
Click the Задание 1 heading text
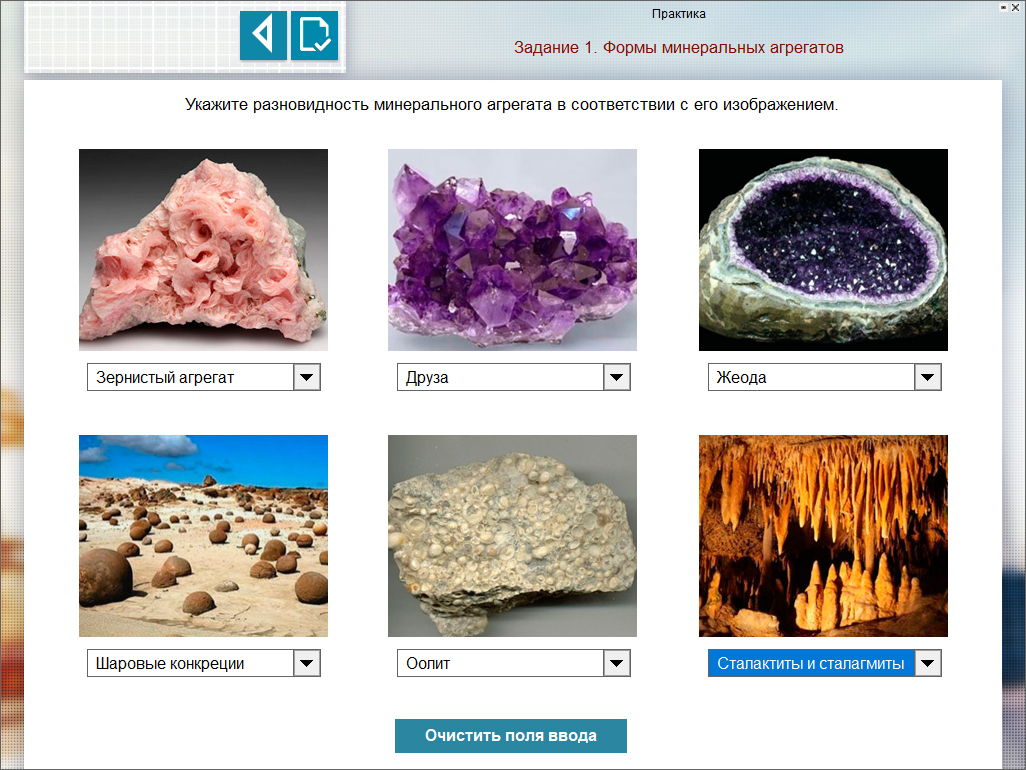click(679, 48)
